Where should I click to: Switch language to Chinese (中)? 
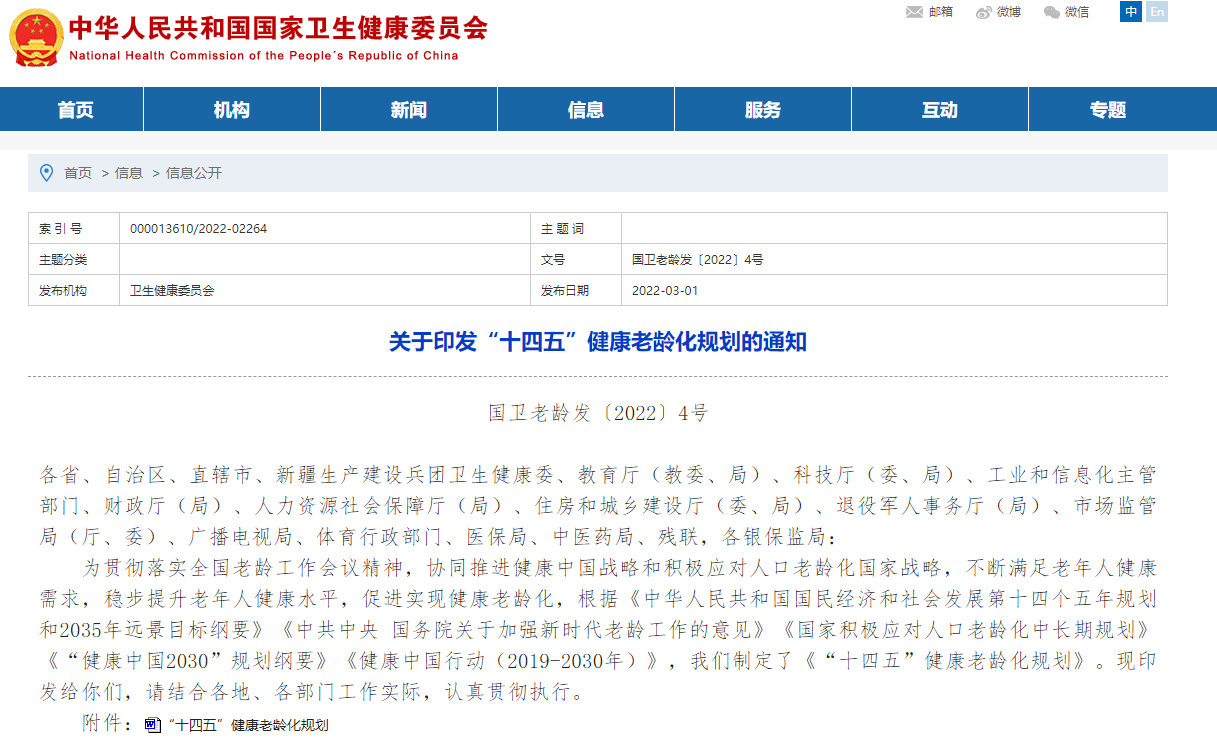click(1131, 12)
